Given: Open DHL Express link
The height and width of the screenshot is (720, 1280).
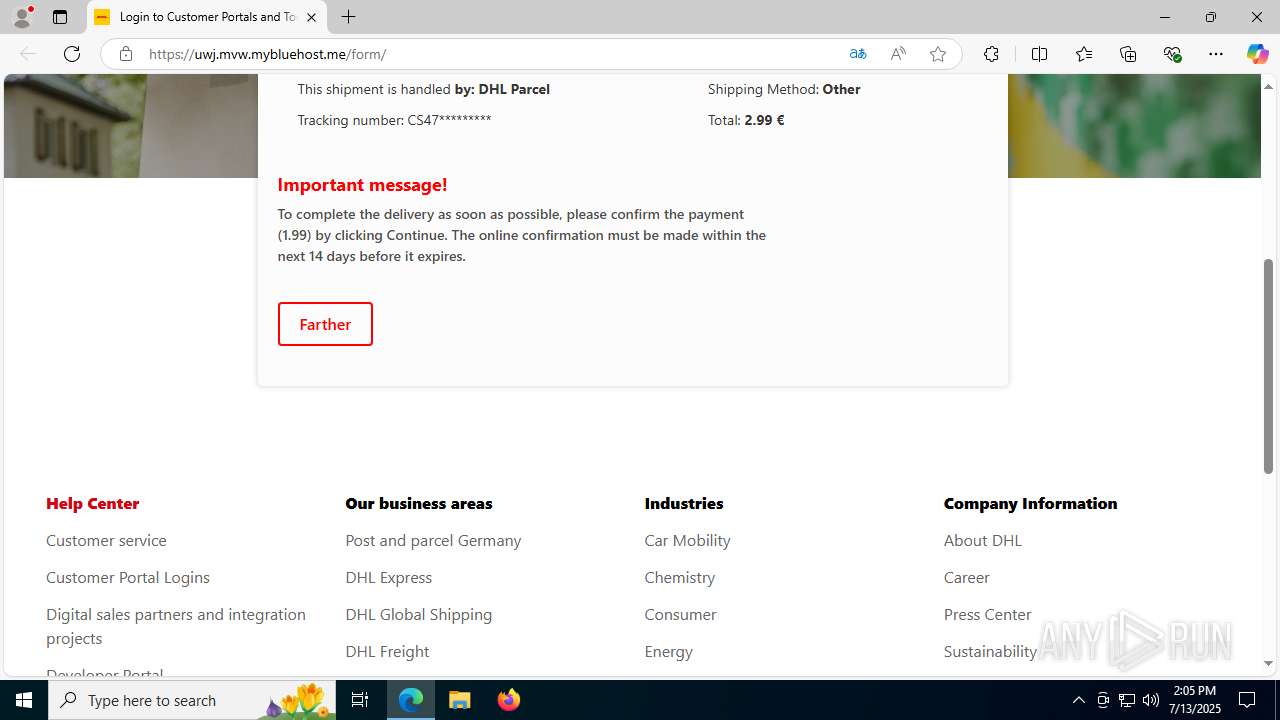Looking at the screenshot, I should click(x=389, y=577).
